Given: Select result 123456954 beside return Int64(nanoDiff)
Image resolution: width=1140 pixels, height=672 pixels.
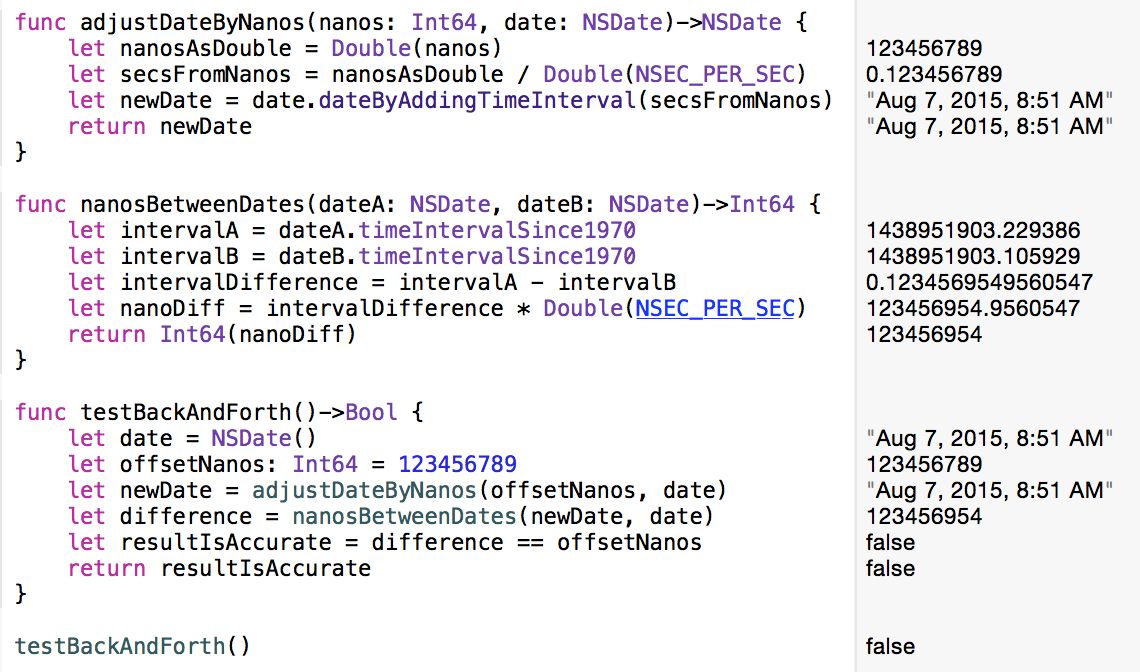Looking at the screenshot, I should (924, 335).
